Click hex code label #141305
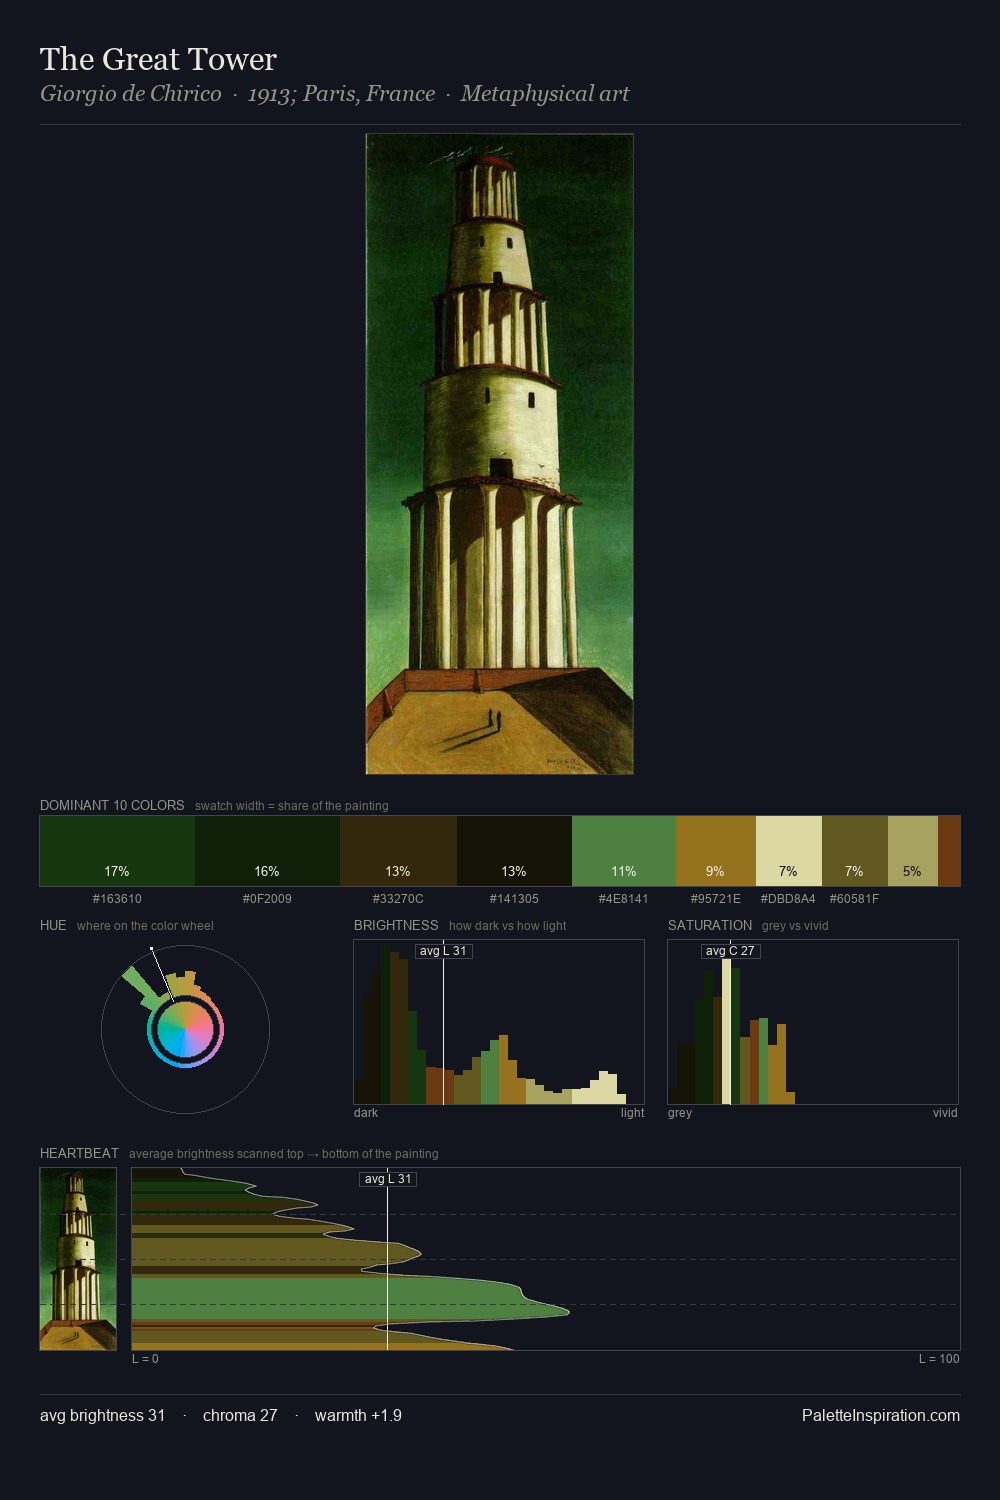The image size is (1000, 1500). pyautogui.click(x=514, y=899)
